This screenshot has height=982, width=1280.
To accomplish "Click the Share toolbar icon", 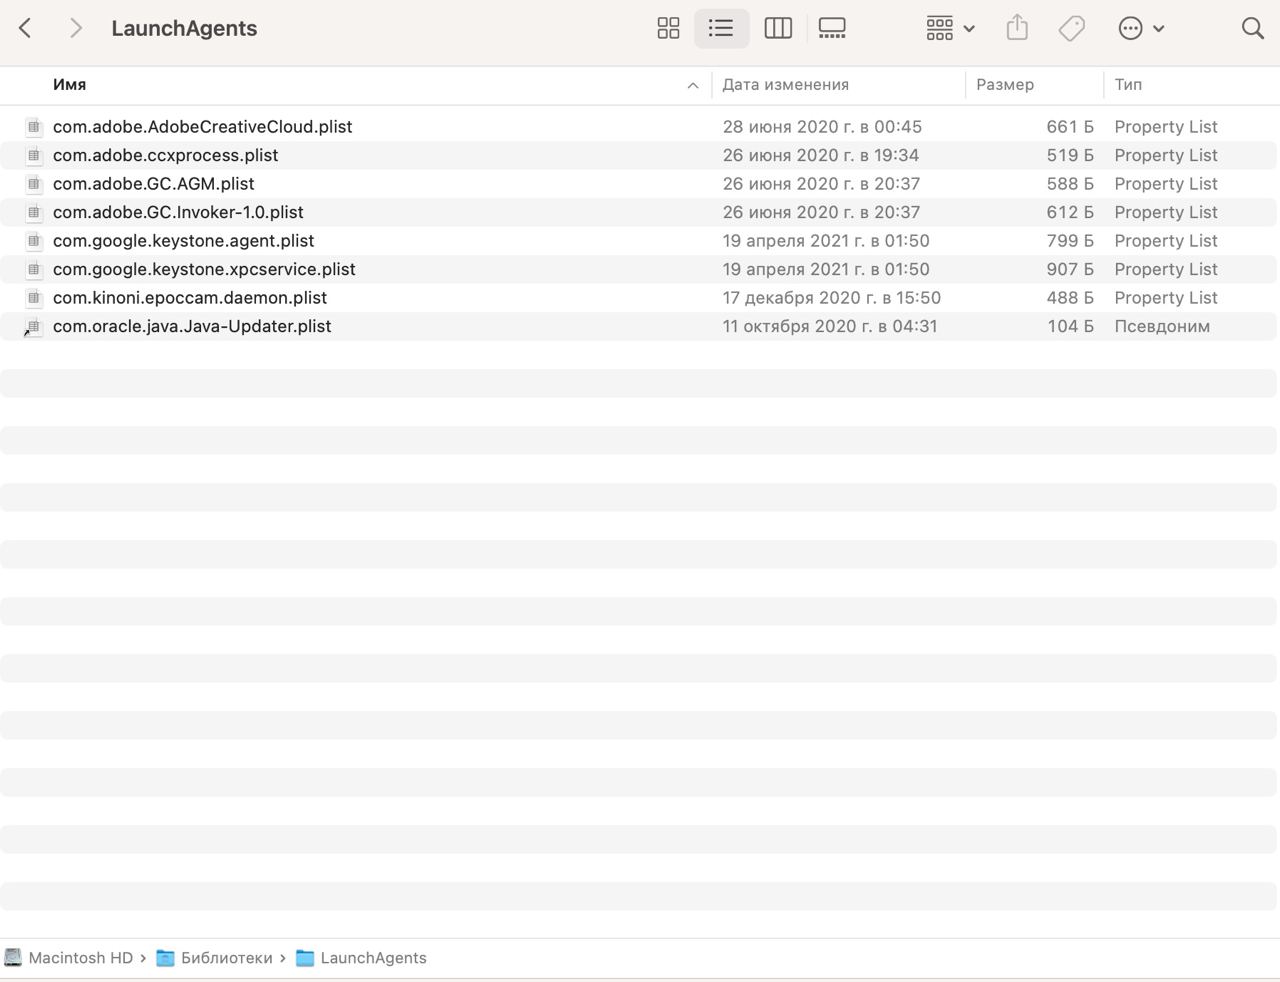I will pyautogui.click(x=1017, y=28).
